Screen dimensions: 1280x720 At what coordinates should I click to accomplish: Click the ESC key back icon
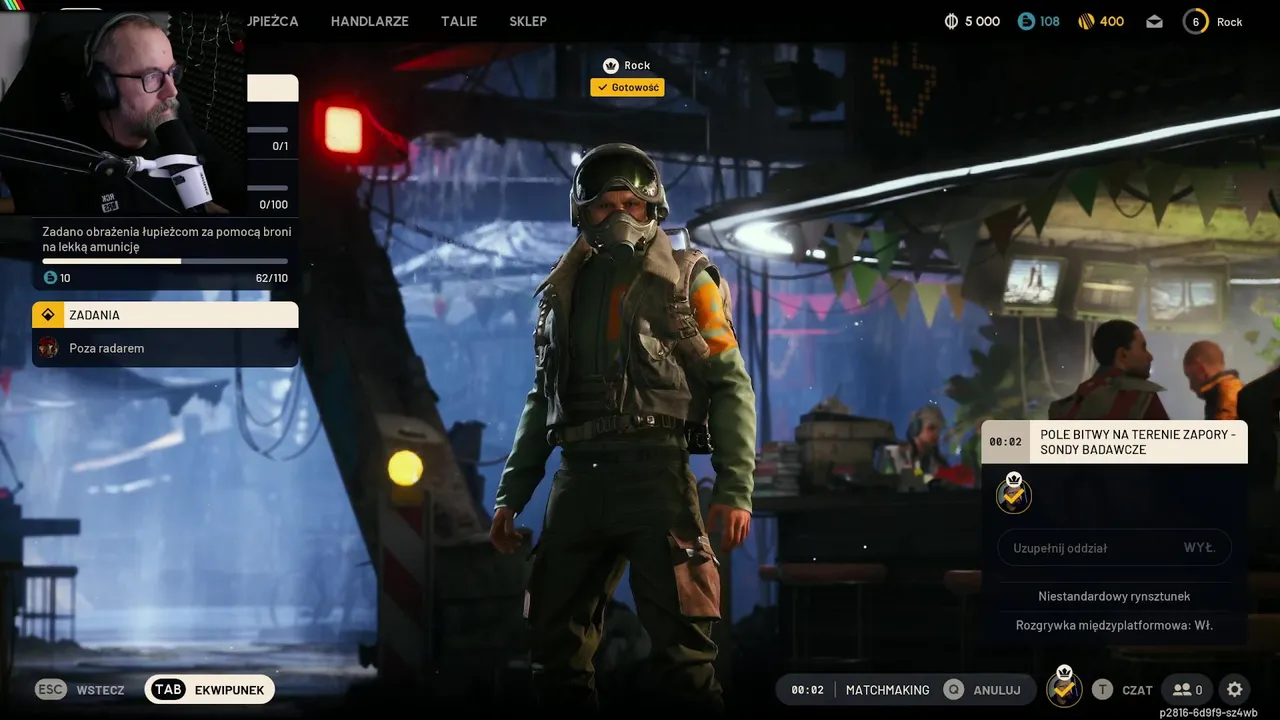click(51, 690)
